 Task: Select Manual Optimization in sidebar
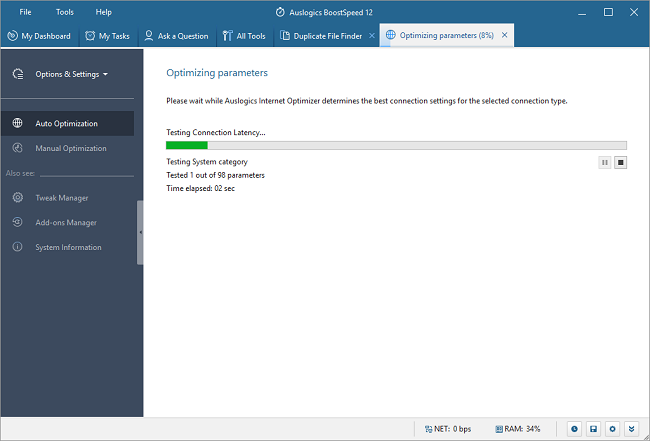(67, 148)
